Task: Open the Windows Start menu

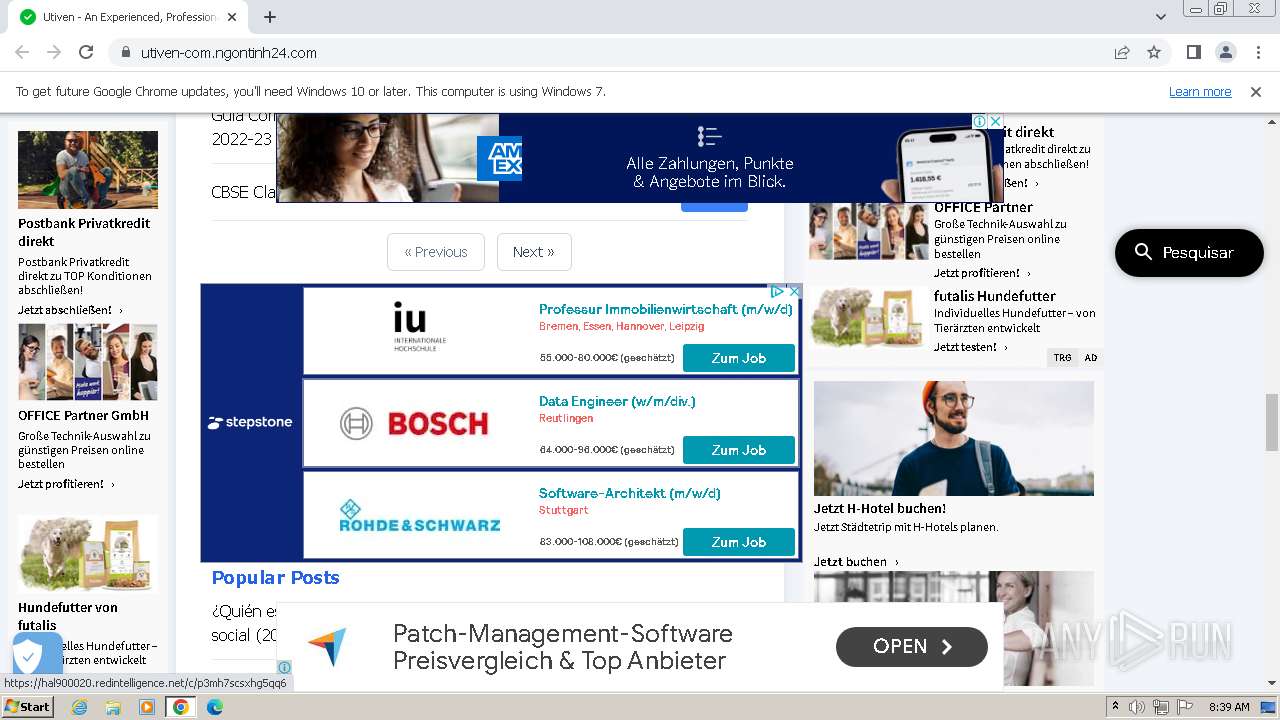Action: point(28,707)
